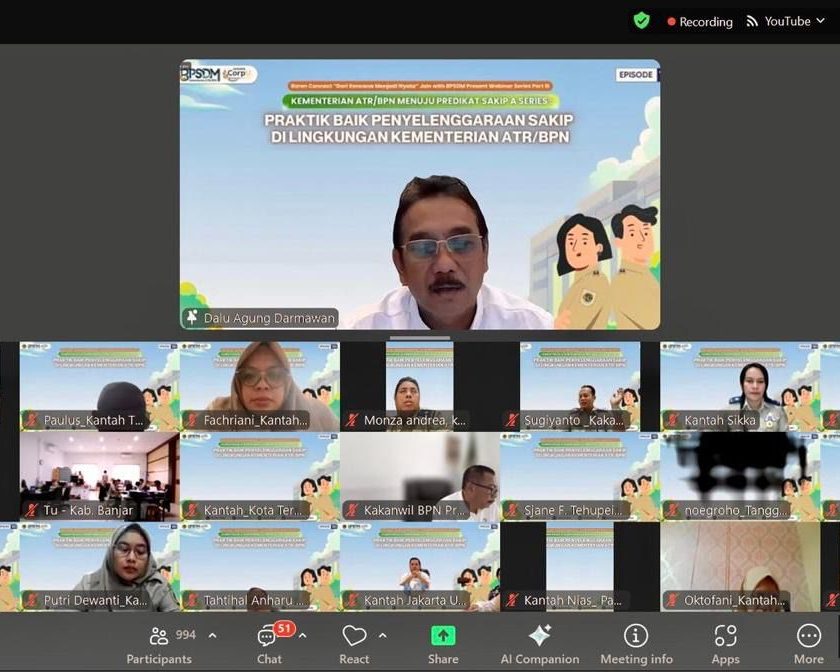The height and width of the screenshot is (672, 840).
Task: Expand the React options arrow
Action: [382, 635]
